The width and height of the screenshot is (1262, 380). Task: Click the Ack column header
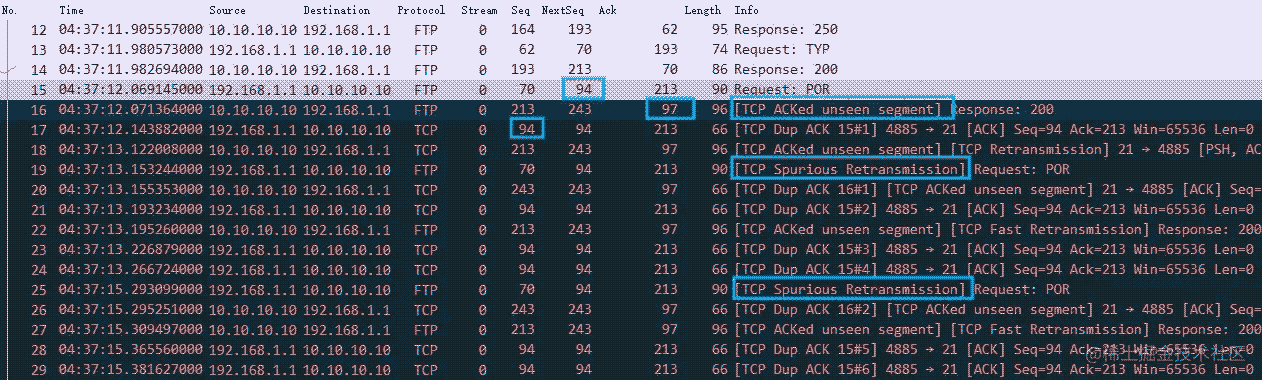coord(608,10)
